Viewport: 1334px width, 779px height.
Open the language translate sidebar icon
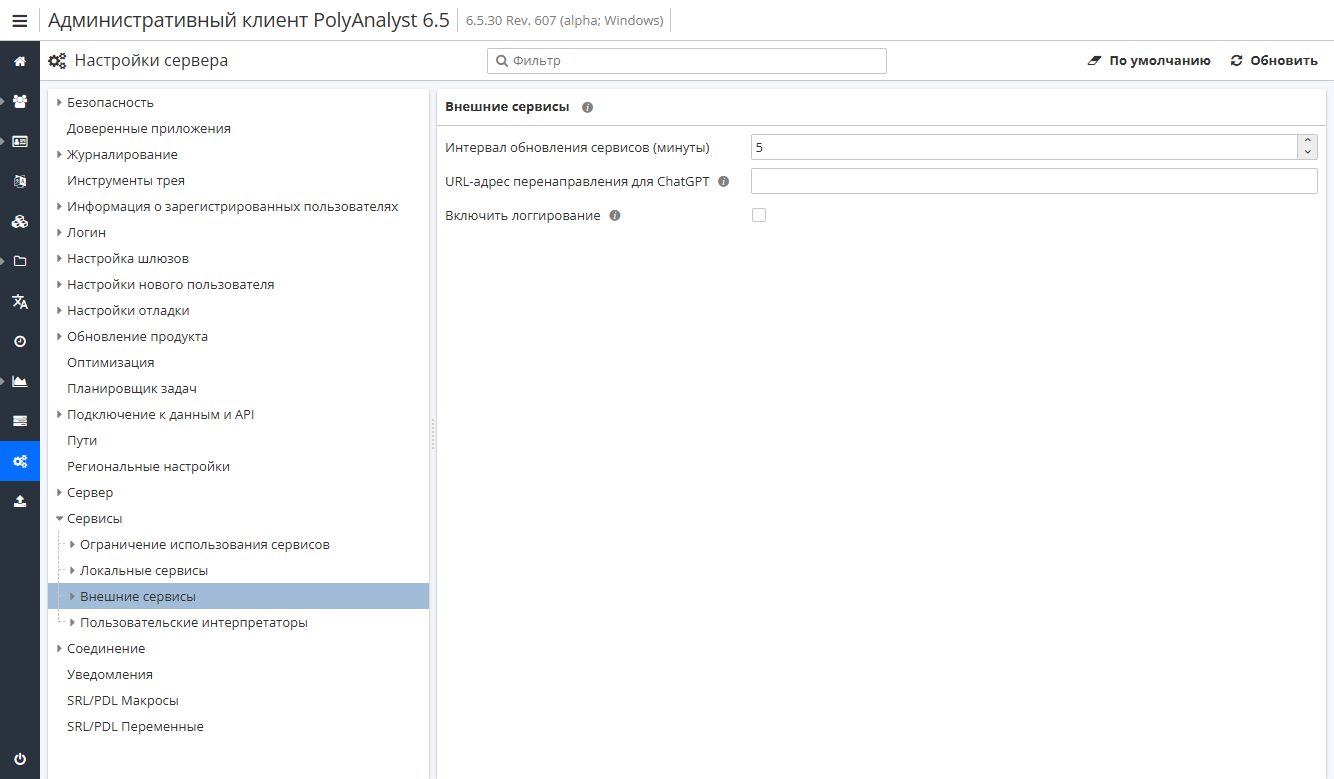click(20, 301)
